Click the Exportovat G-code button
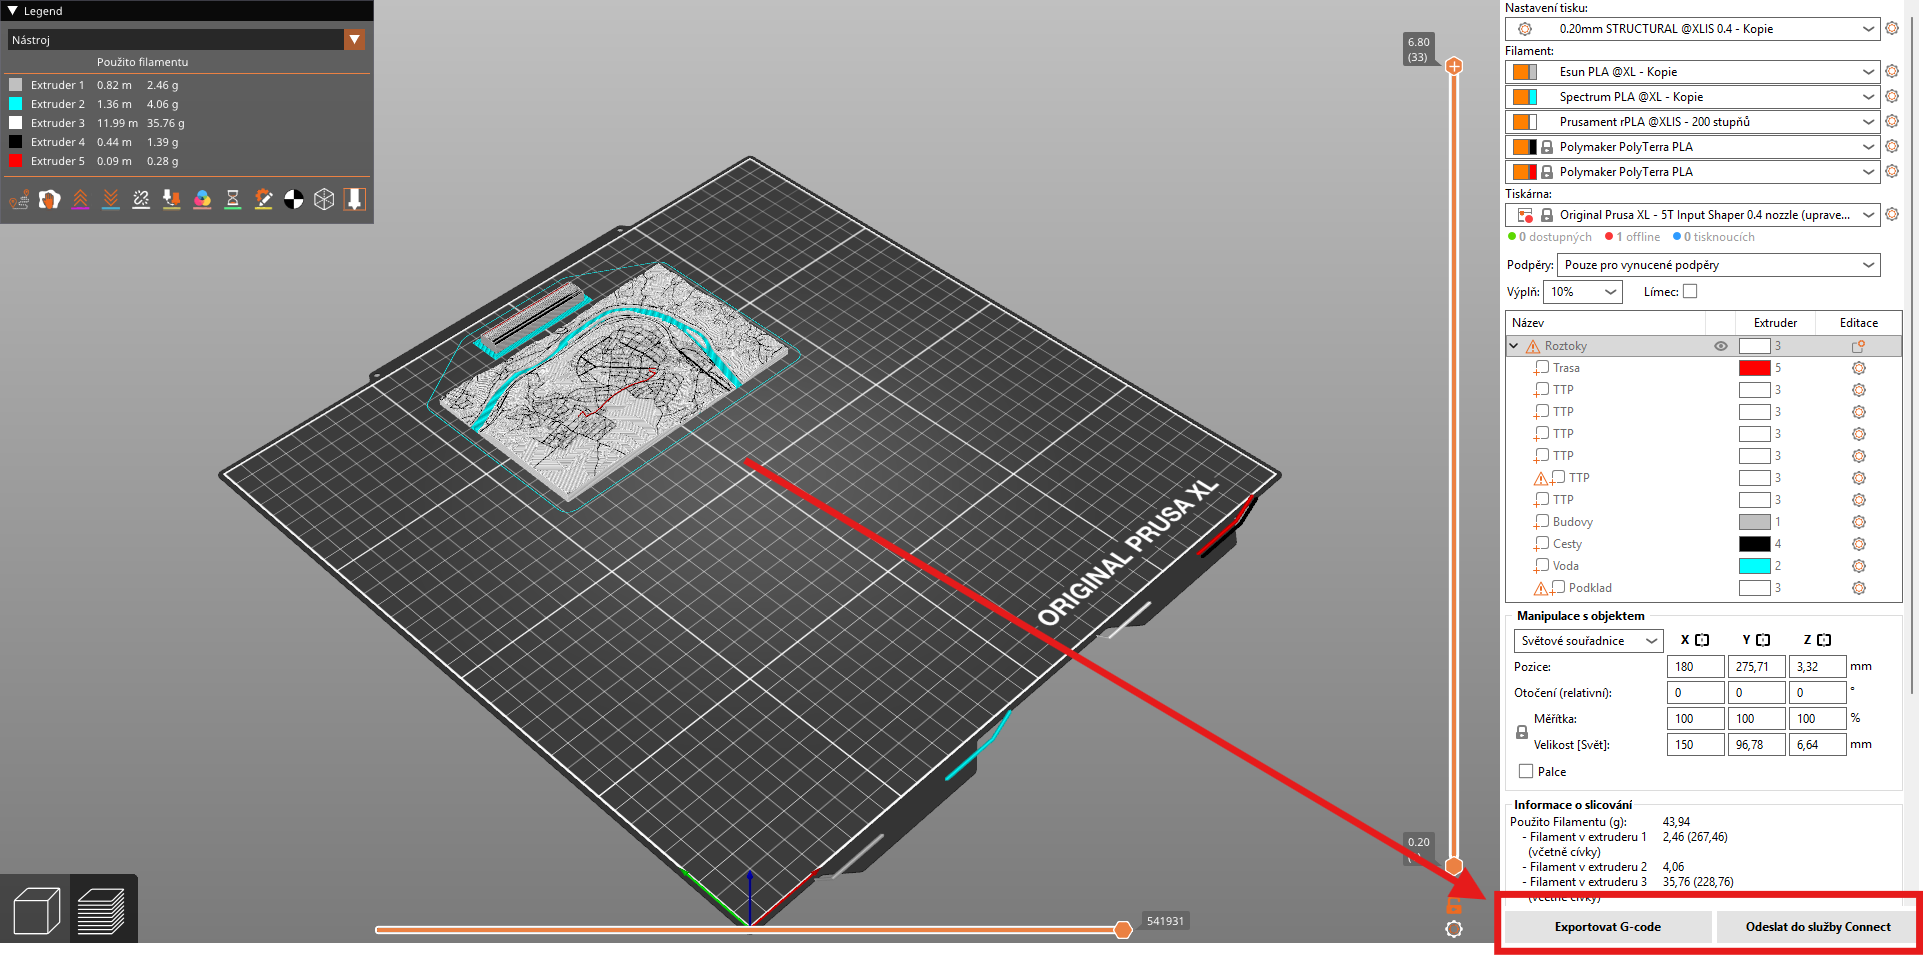The height and width of the screenshot is (955, 1923). [x=1607, y=927]
